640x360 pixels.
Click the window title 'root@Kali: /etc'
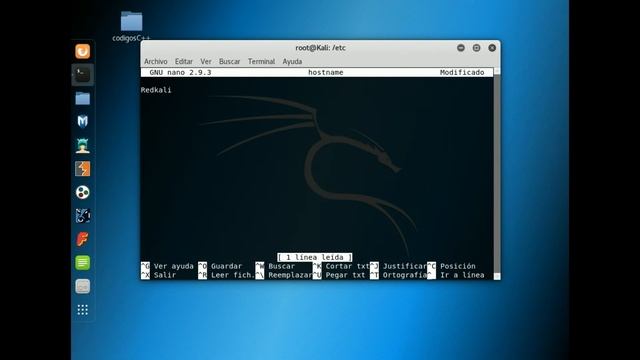coord(320,48)
